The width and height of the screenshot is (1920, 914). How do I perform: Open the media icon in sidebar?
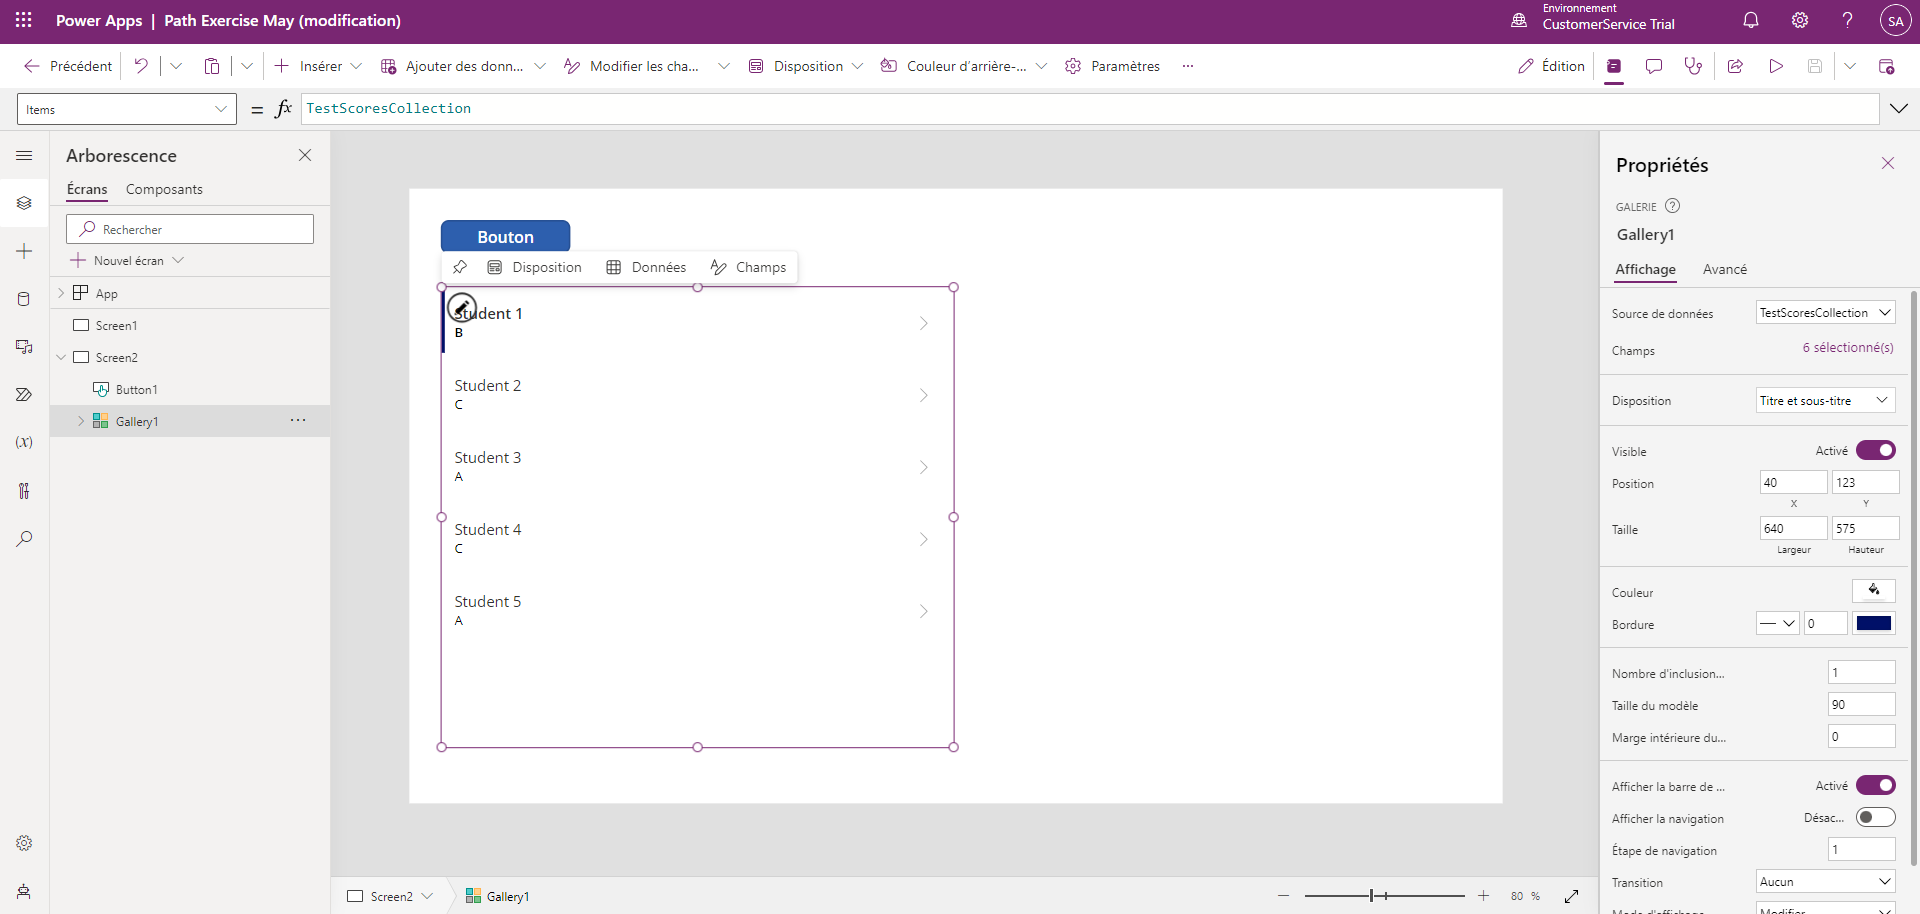[x=24, y=347]
